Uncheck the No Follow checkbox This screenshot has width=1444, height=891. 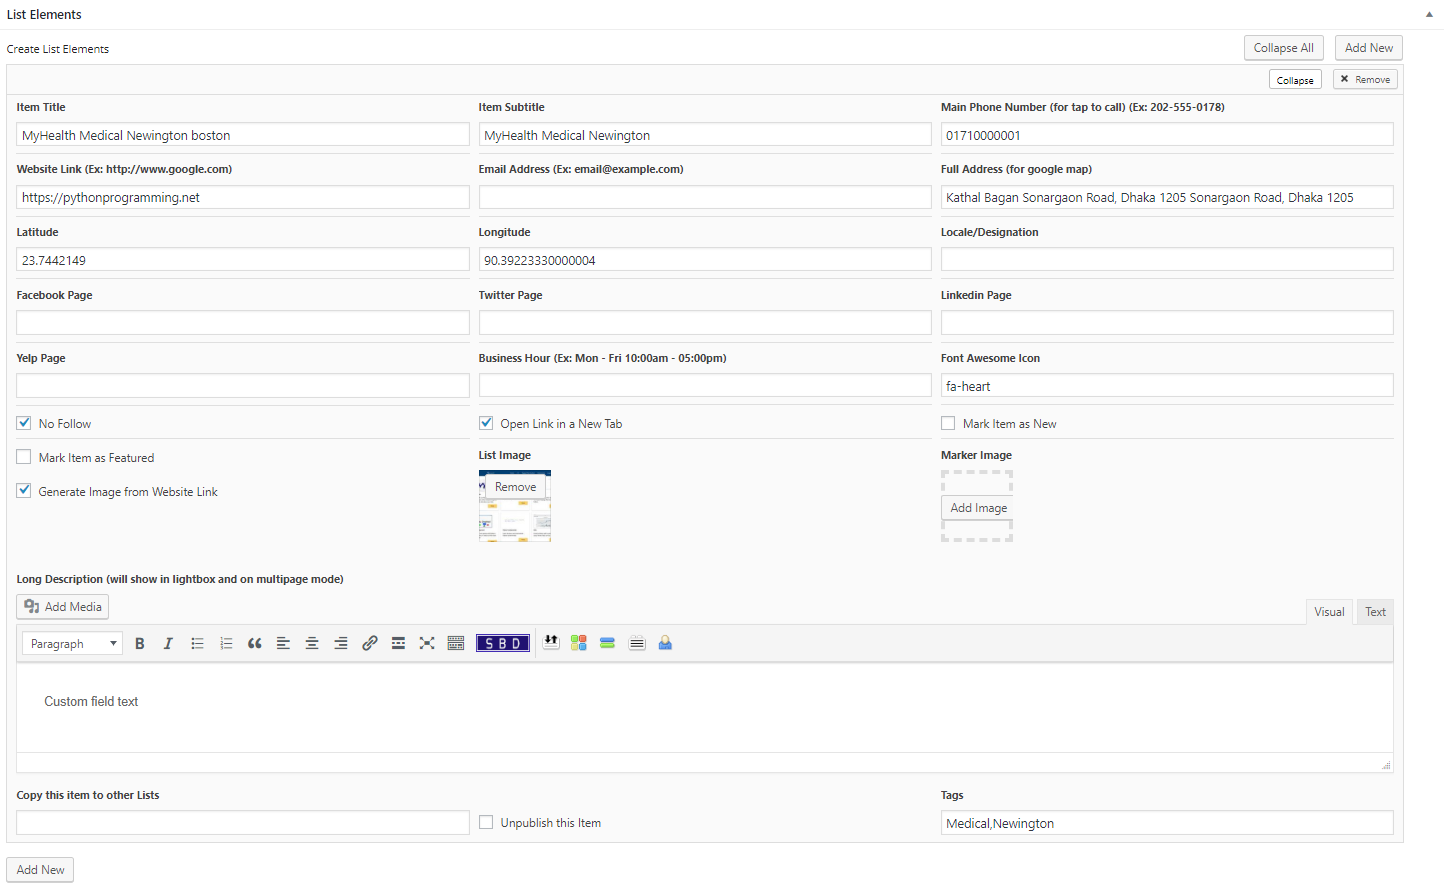click(24, 423)
